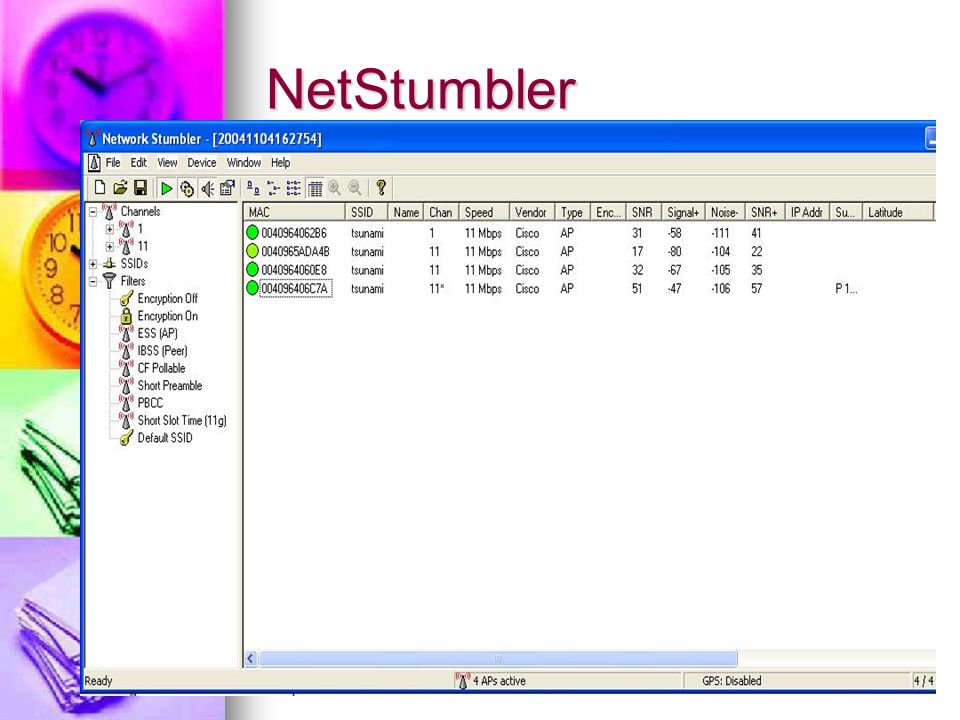Select the Default SSID filter

(165, 438)
